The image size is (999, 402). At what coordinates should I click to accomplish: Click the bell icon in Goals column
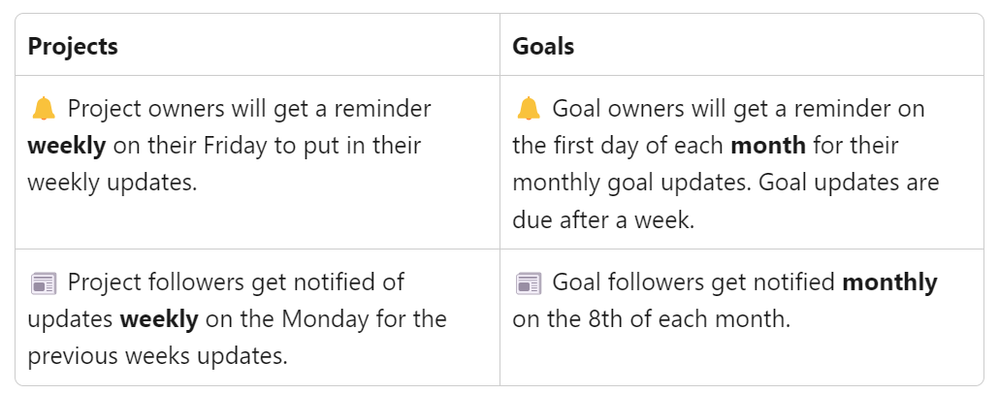coord(528,109)
